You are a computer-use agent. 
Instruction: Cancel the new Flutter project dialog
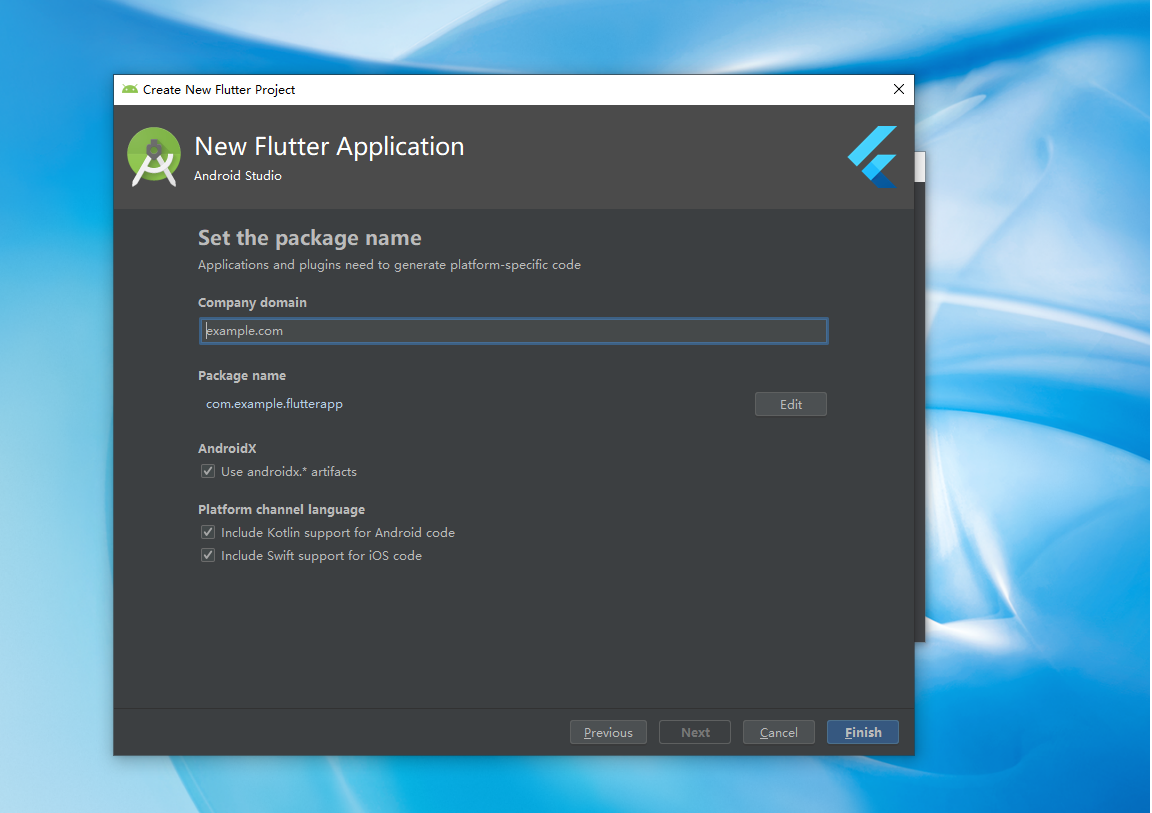click(779, 732)
